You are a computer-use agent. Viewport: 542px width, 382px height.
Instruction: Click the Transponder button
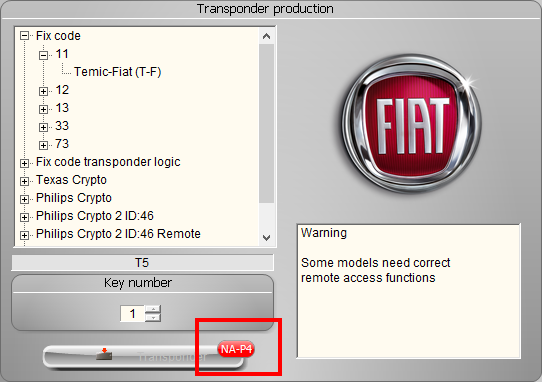click(x=143, y=356)
